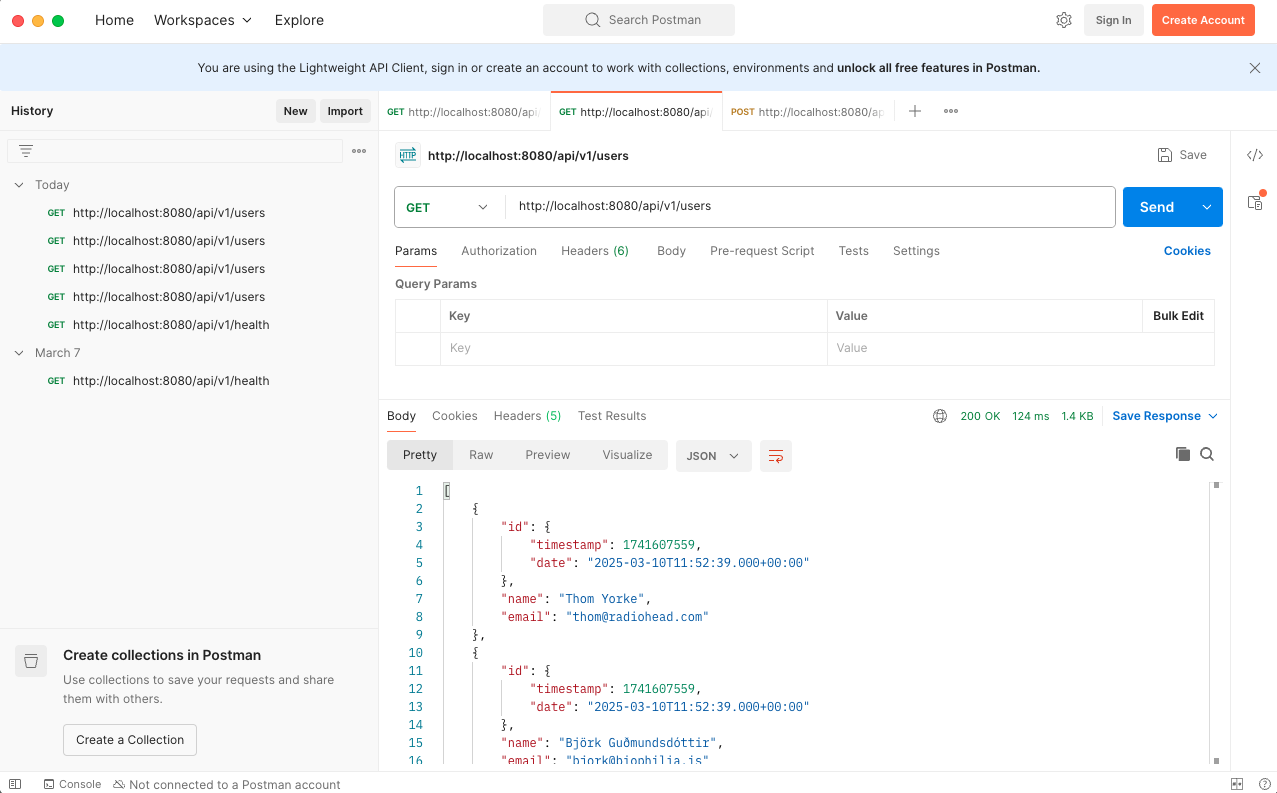Image resolution: width=1277 pixels, height=793 pixels.
Task: Search within response body icon
Action: point(1207,454)
